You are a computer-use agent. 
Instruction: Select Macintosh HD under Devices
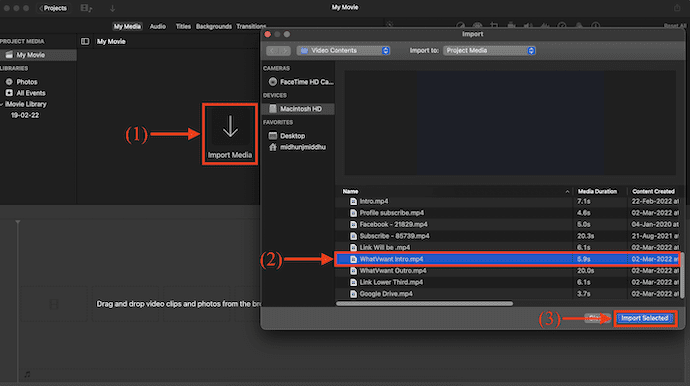pyautogui.click(x=298, y=109)
